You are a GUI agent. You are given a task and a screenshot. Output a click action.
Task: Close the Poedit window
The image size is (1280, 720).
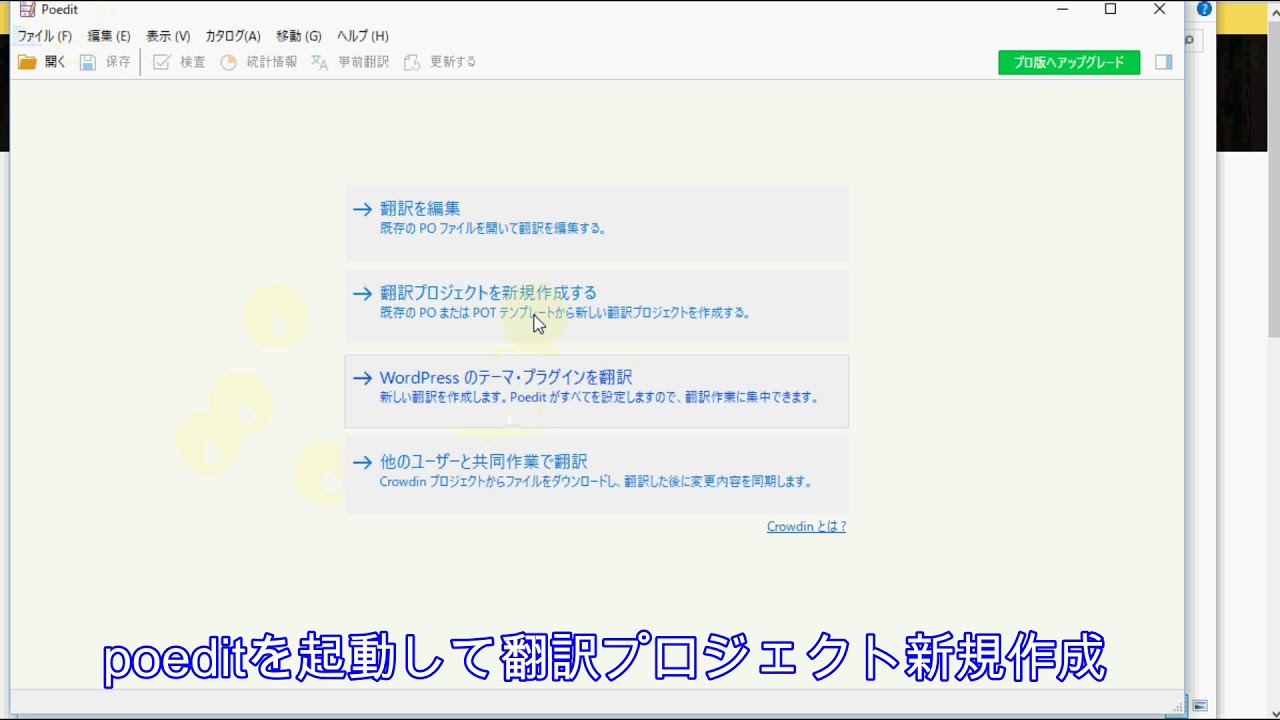pos(1159,9)
